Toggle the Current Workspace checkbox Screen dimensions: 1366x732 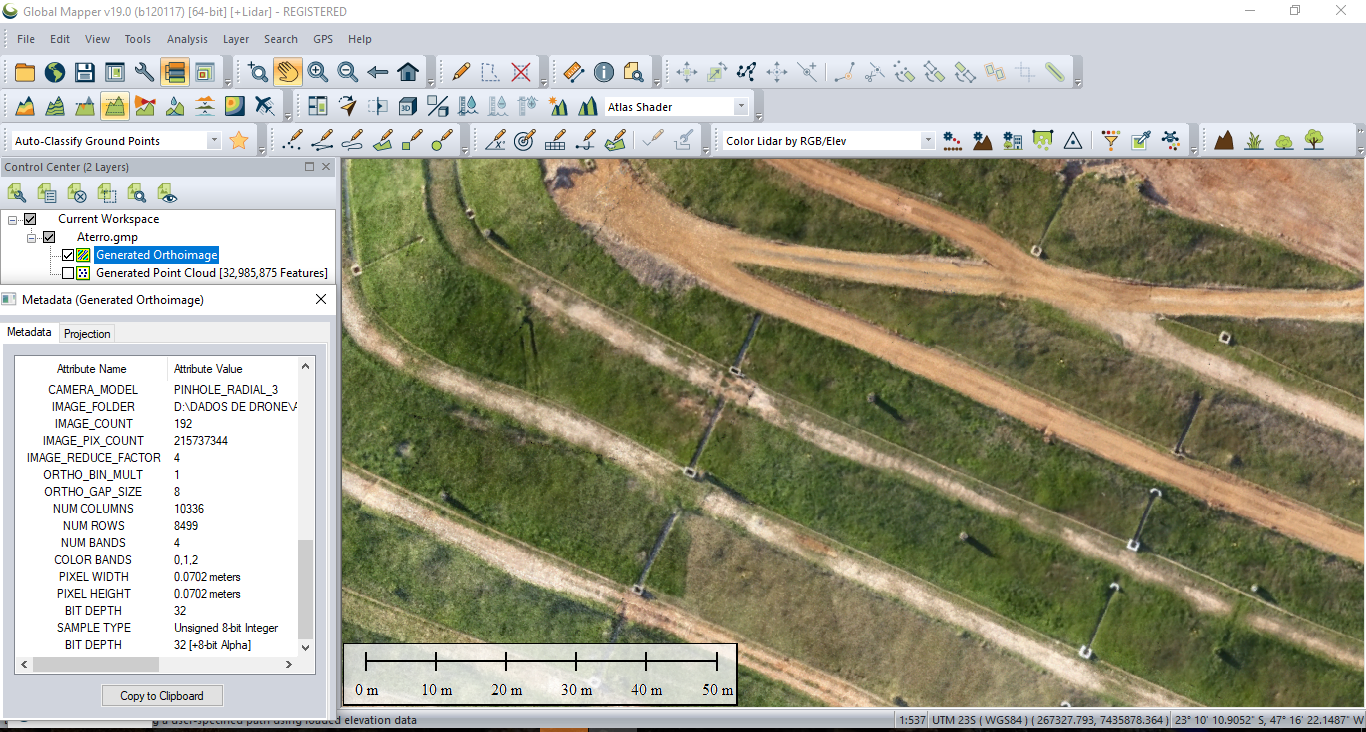30,219
